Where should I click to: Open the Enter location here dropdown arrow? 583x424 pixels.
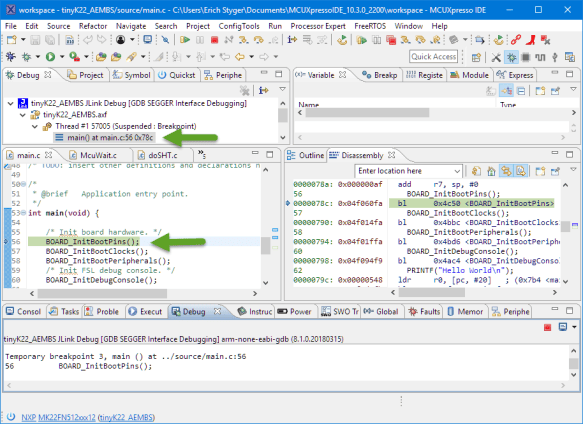457,171
